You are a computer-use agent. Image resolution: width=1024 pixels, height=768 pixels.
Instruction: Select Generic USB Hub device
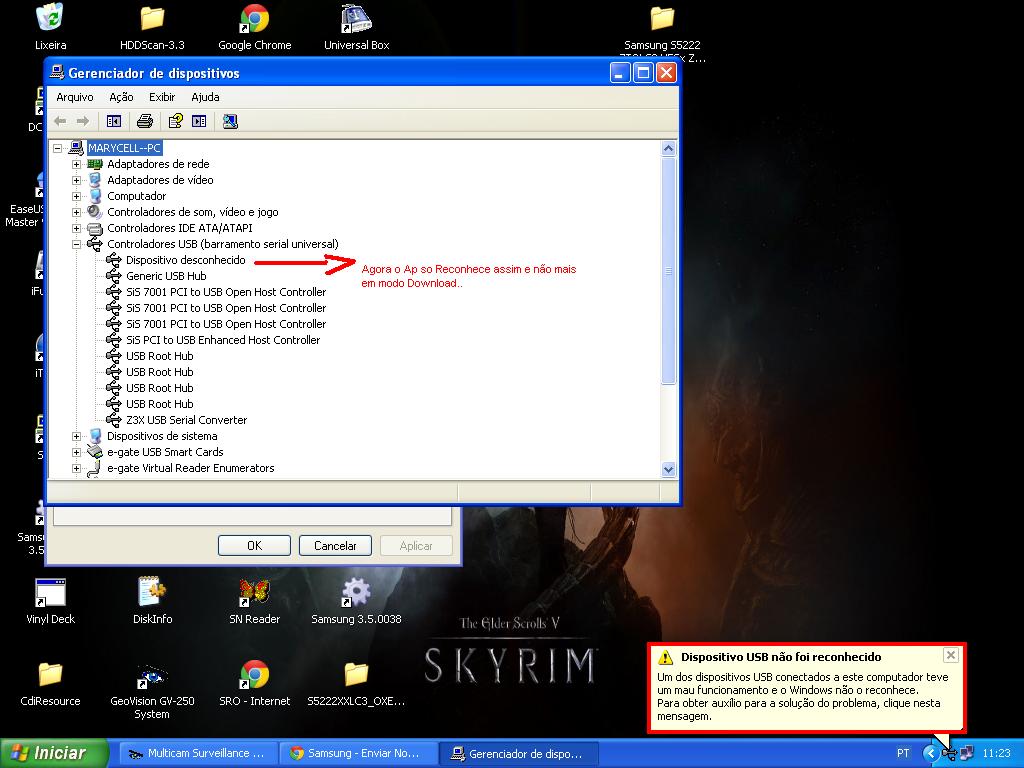pos(166,276)
